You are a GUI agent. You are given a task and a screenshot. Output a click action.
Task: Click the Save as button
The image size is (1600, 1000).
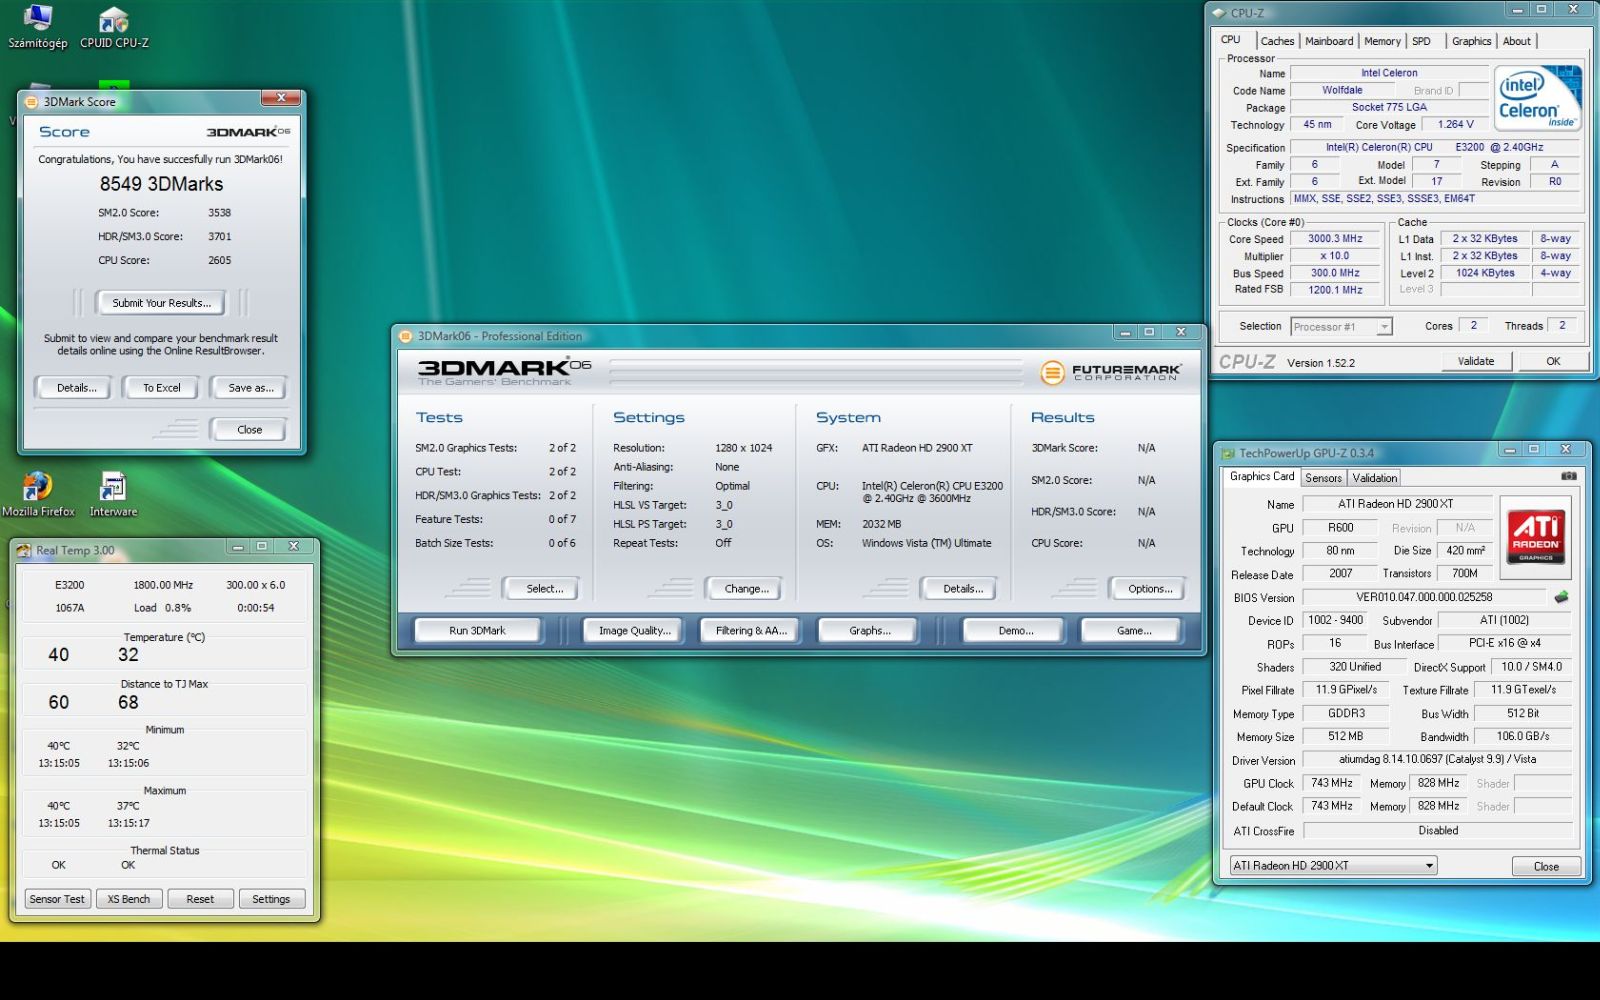250,388
